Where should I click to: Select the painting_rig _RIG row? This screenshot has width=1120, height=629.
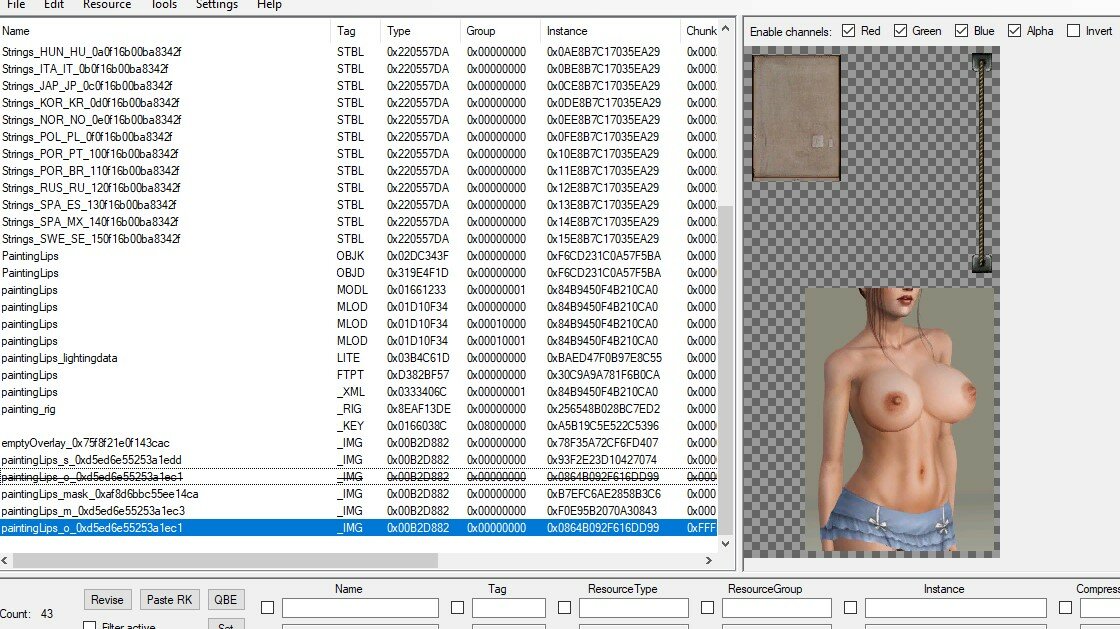pos(359,409)
